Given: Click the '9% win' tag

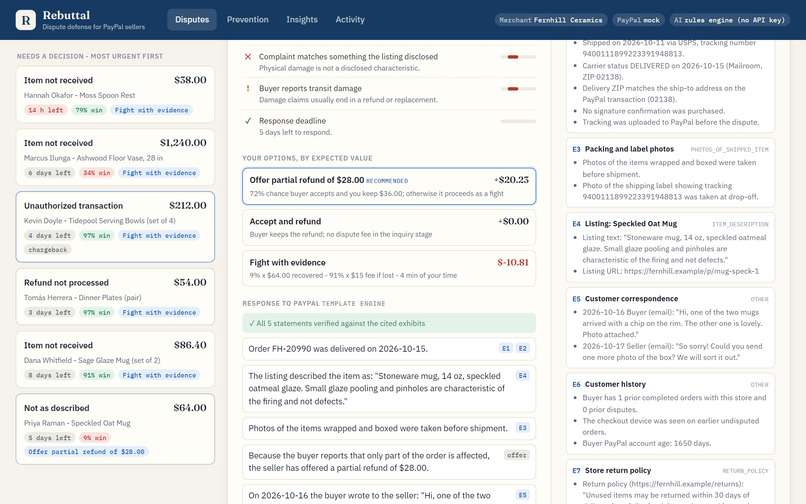Looking at the screenshot, I should 95,438.
